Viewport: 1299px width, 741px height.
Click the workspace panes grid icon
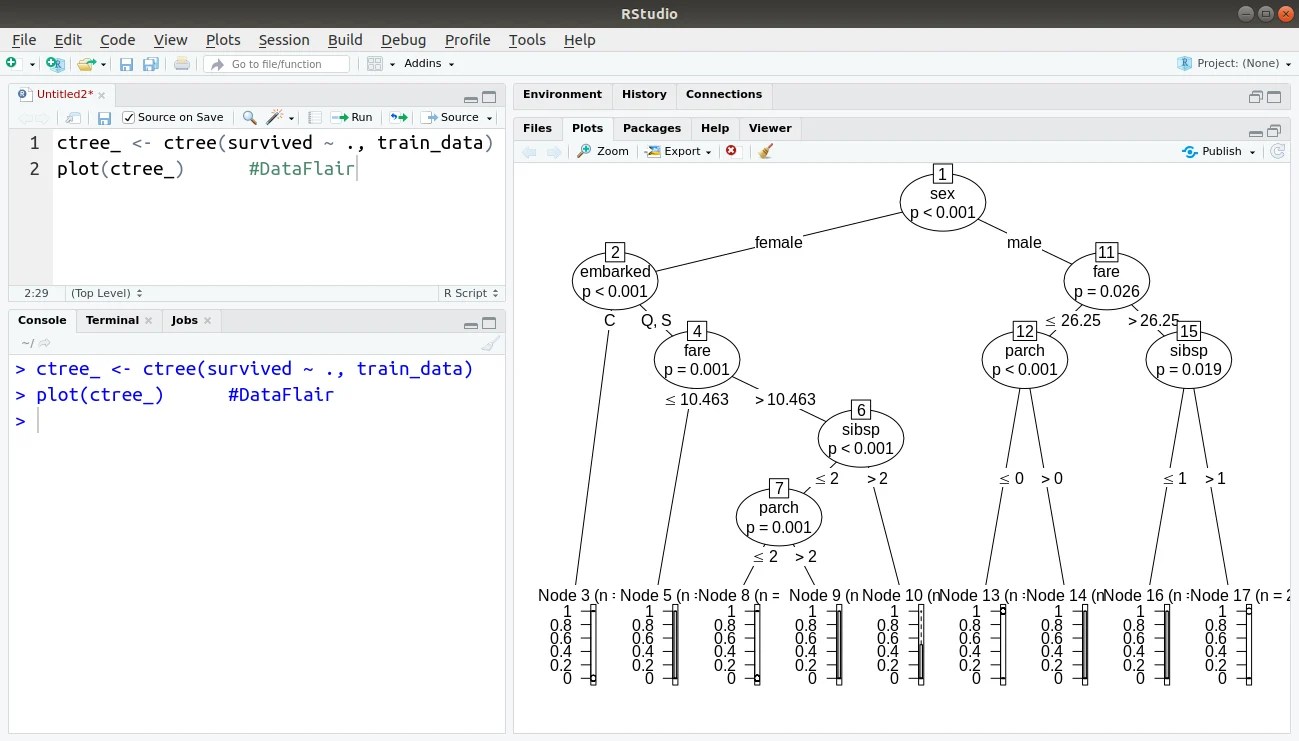coord(374,64)
